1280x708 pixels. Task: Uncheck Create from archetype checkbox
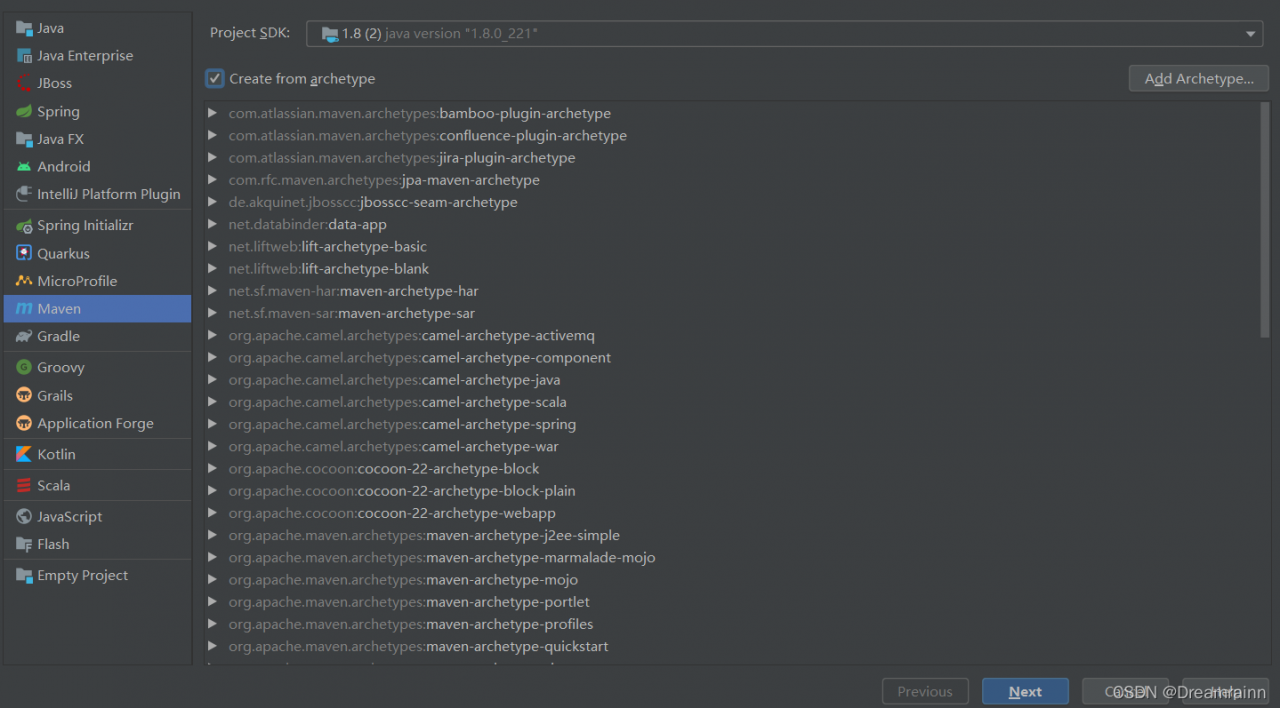pos(215,78)
